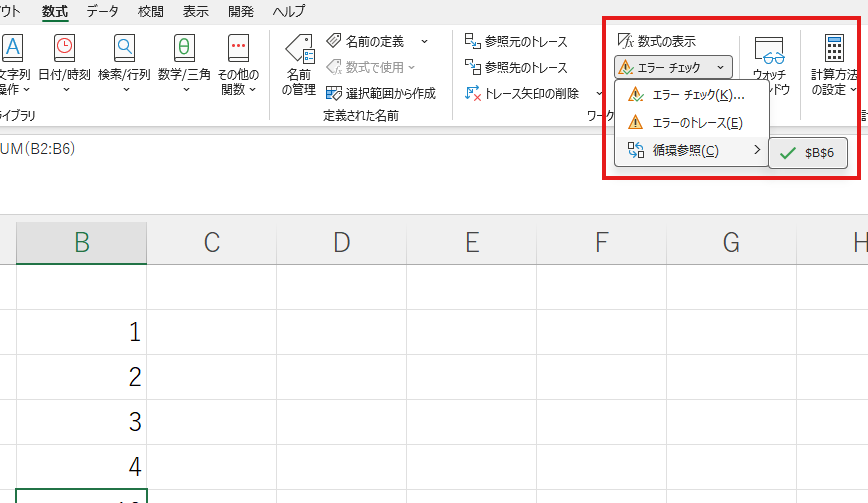Switch to the 校閲 ribbon tab
The height and width of the screenshot is (503, 868).
(x=151, y=11)
